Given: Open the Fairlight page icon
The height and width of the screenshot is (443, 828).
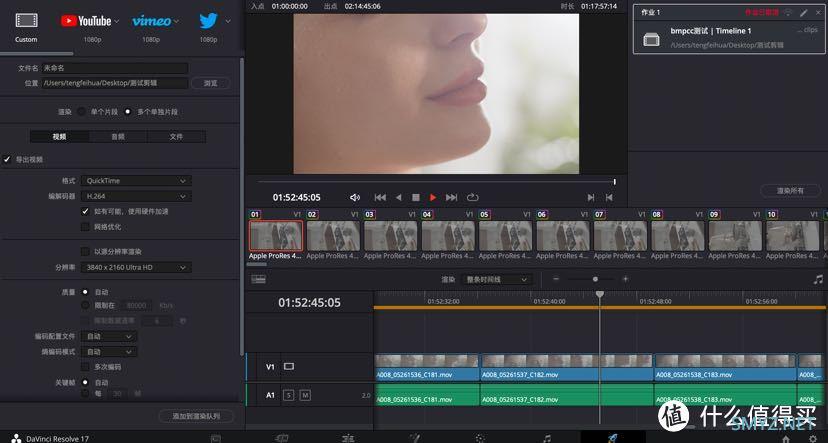Looking at the screenshot, I should coord(547,438).
